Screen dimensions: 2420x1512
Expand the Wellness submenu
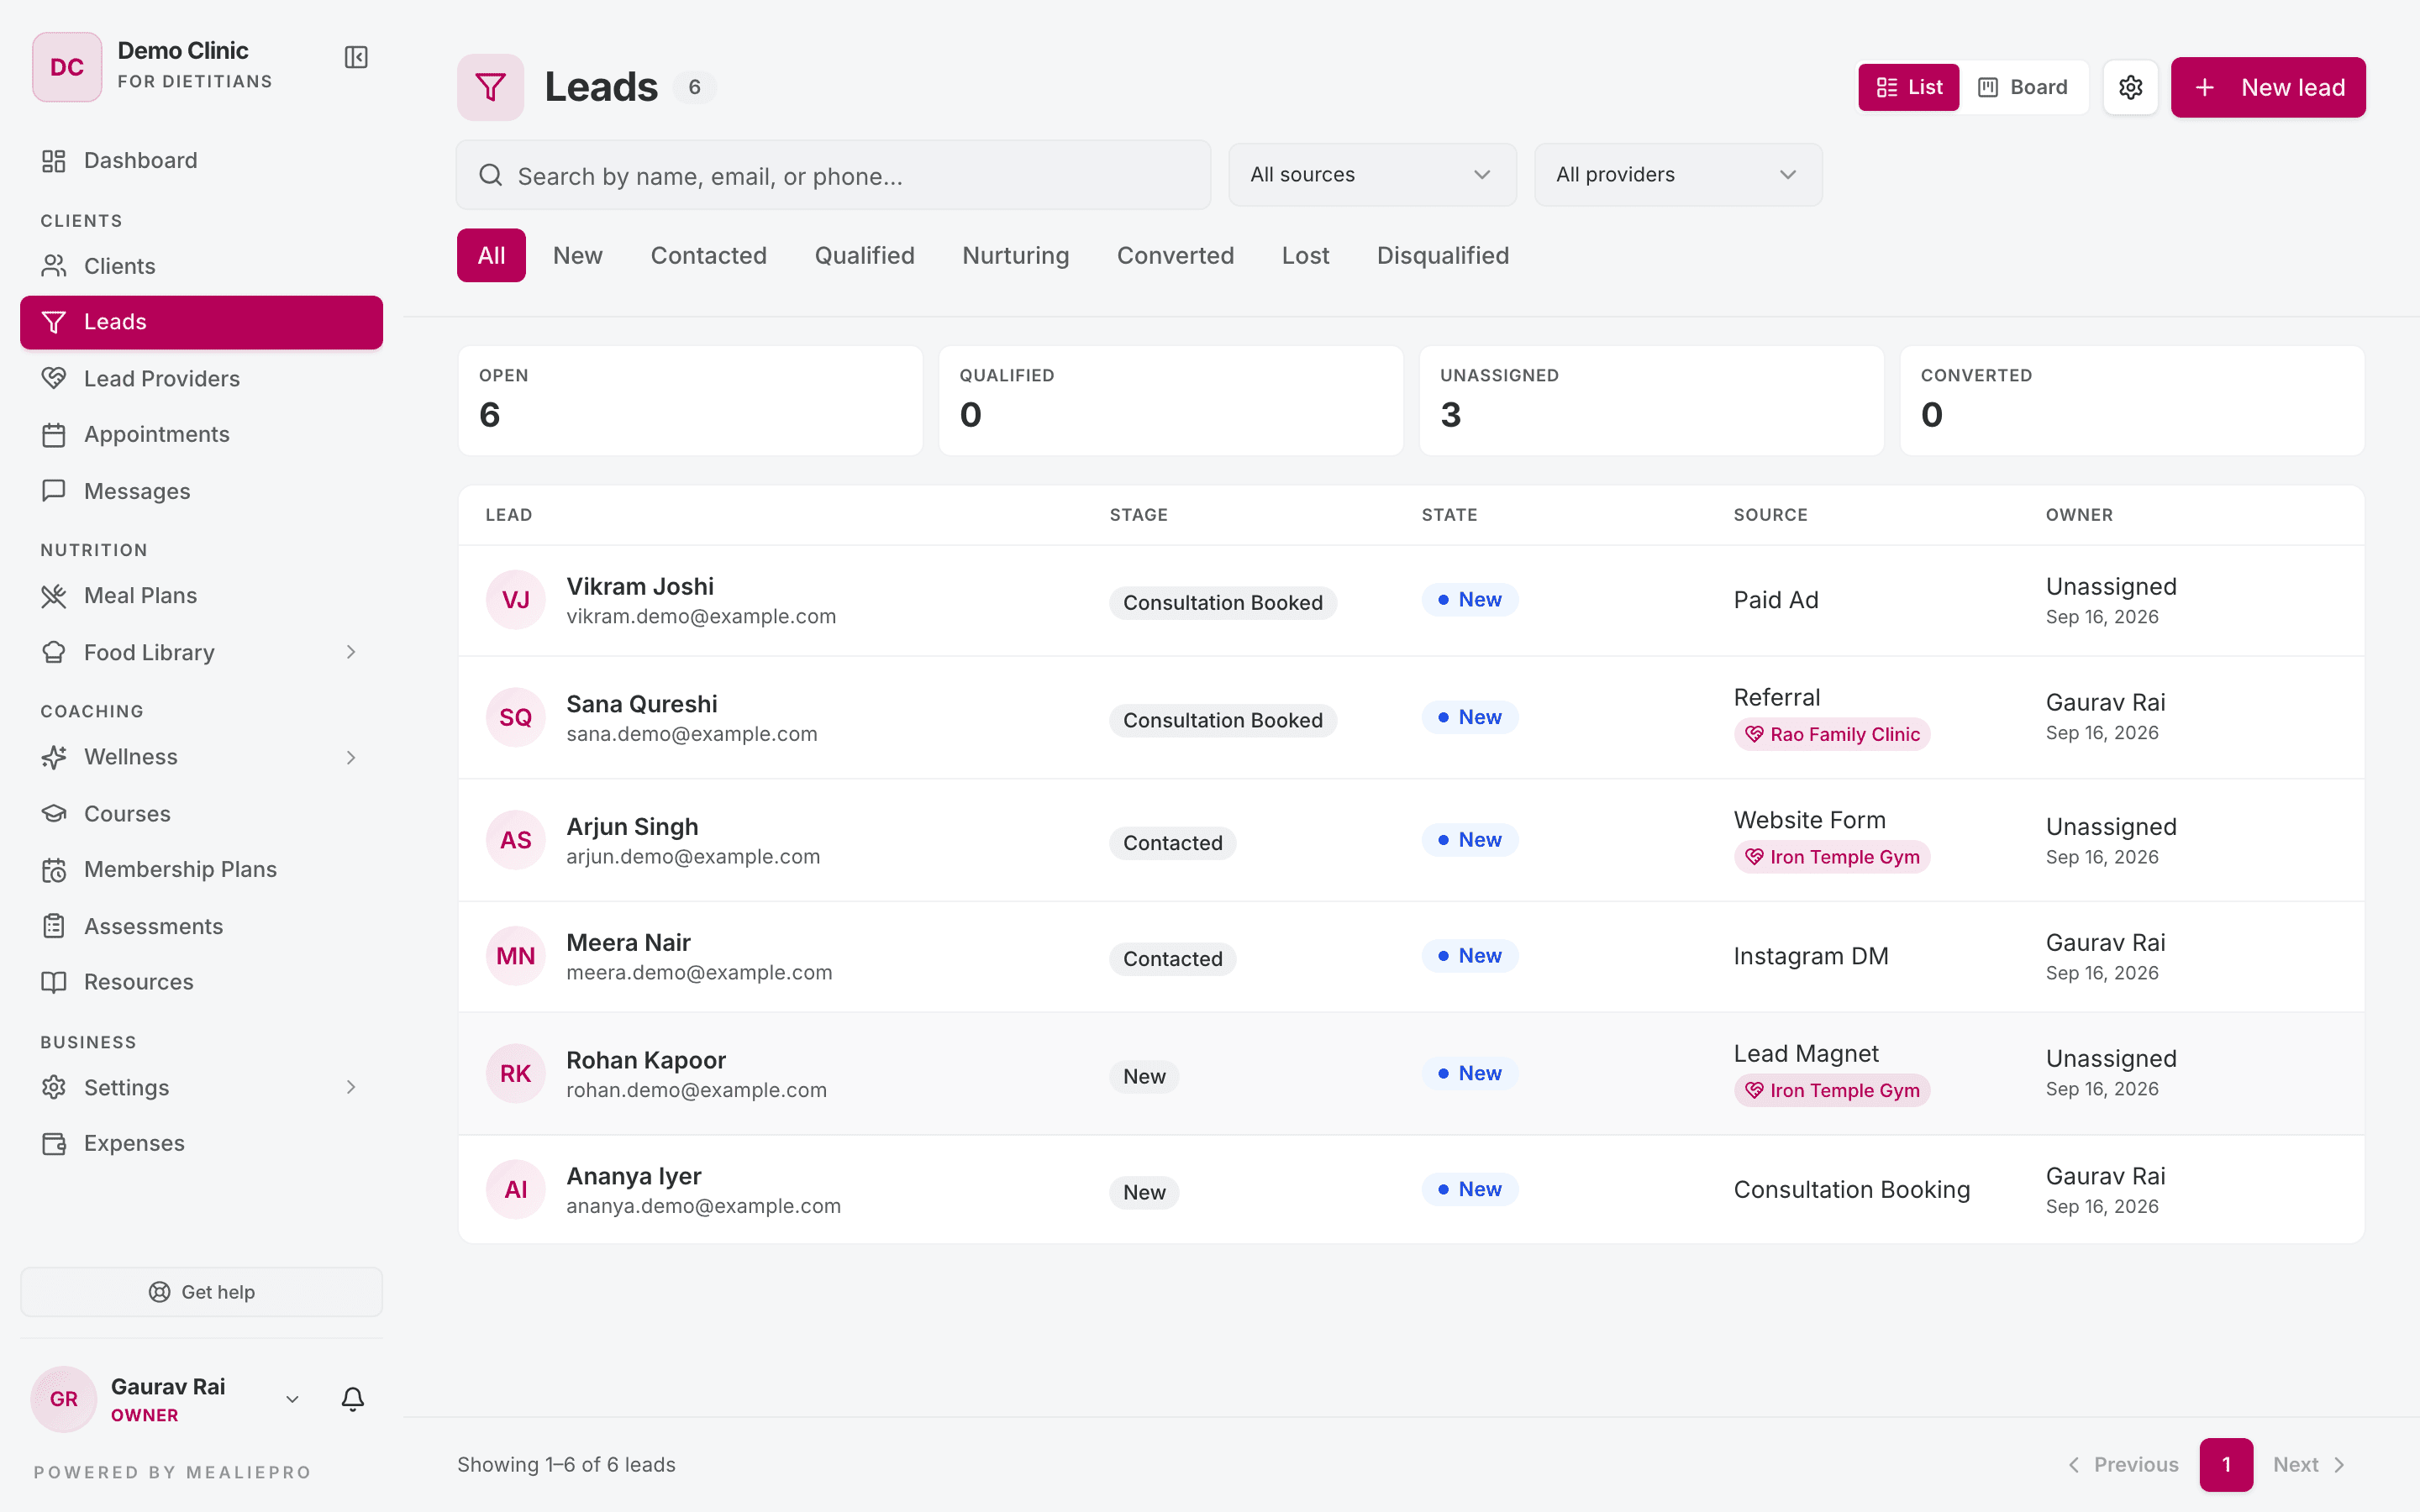[x=351, y=757]
